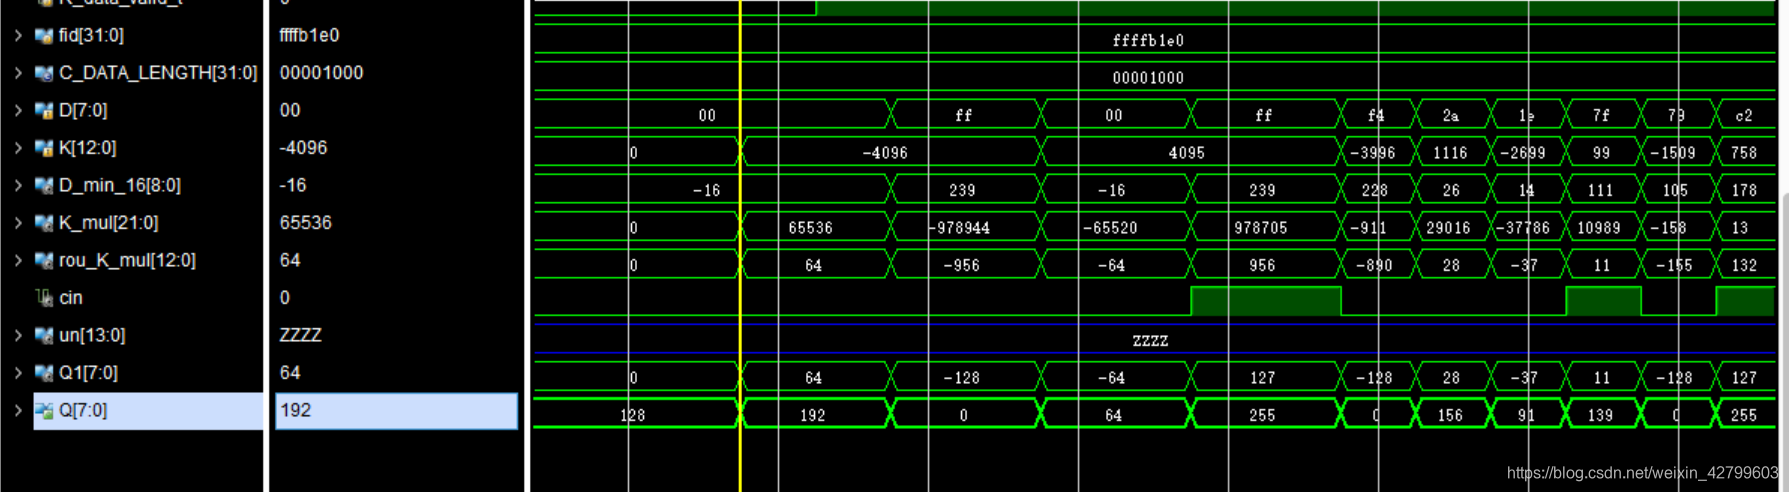Select the un[13:0] signal name
Image resolution: width=1789 pixels, height=492 pixels.
[x=92, y=335]
